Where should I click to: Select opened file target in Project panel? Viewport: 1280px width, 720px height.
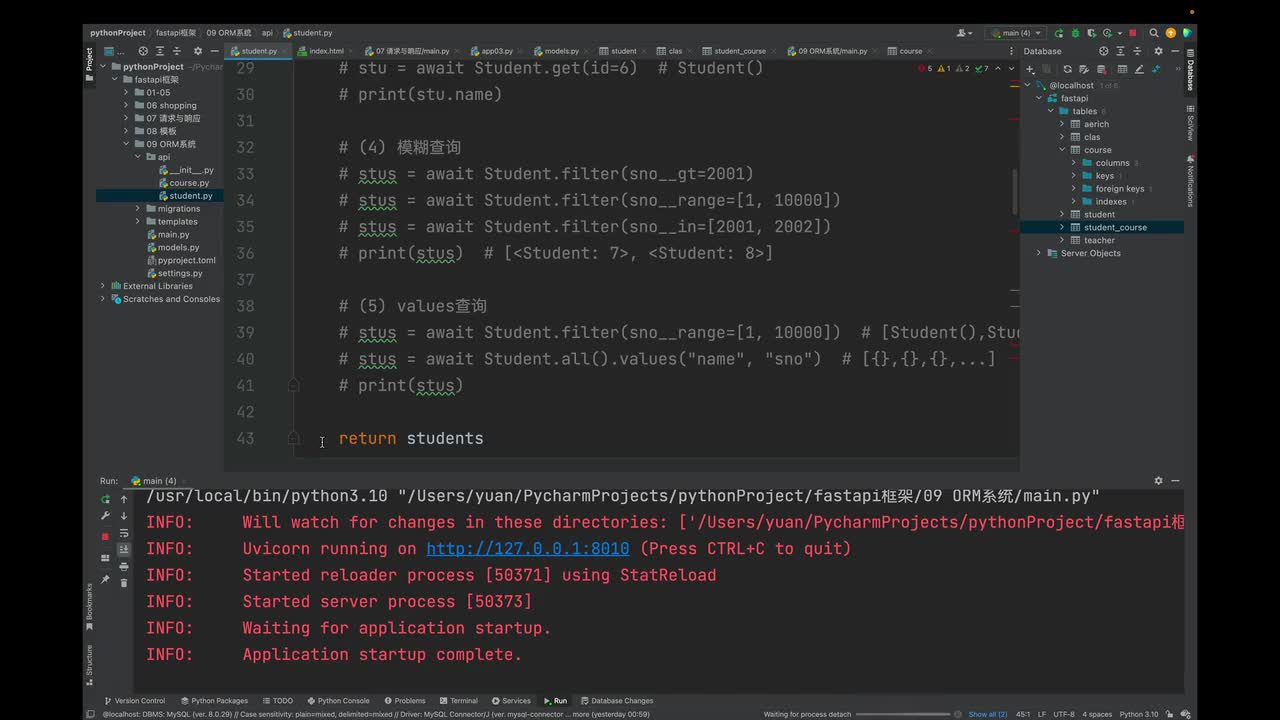pos(143,51)
